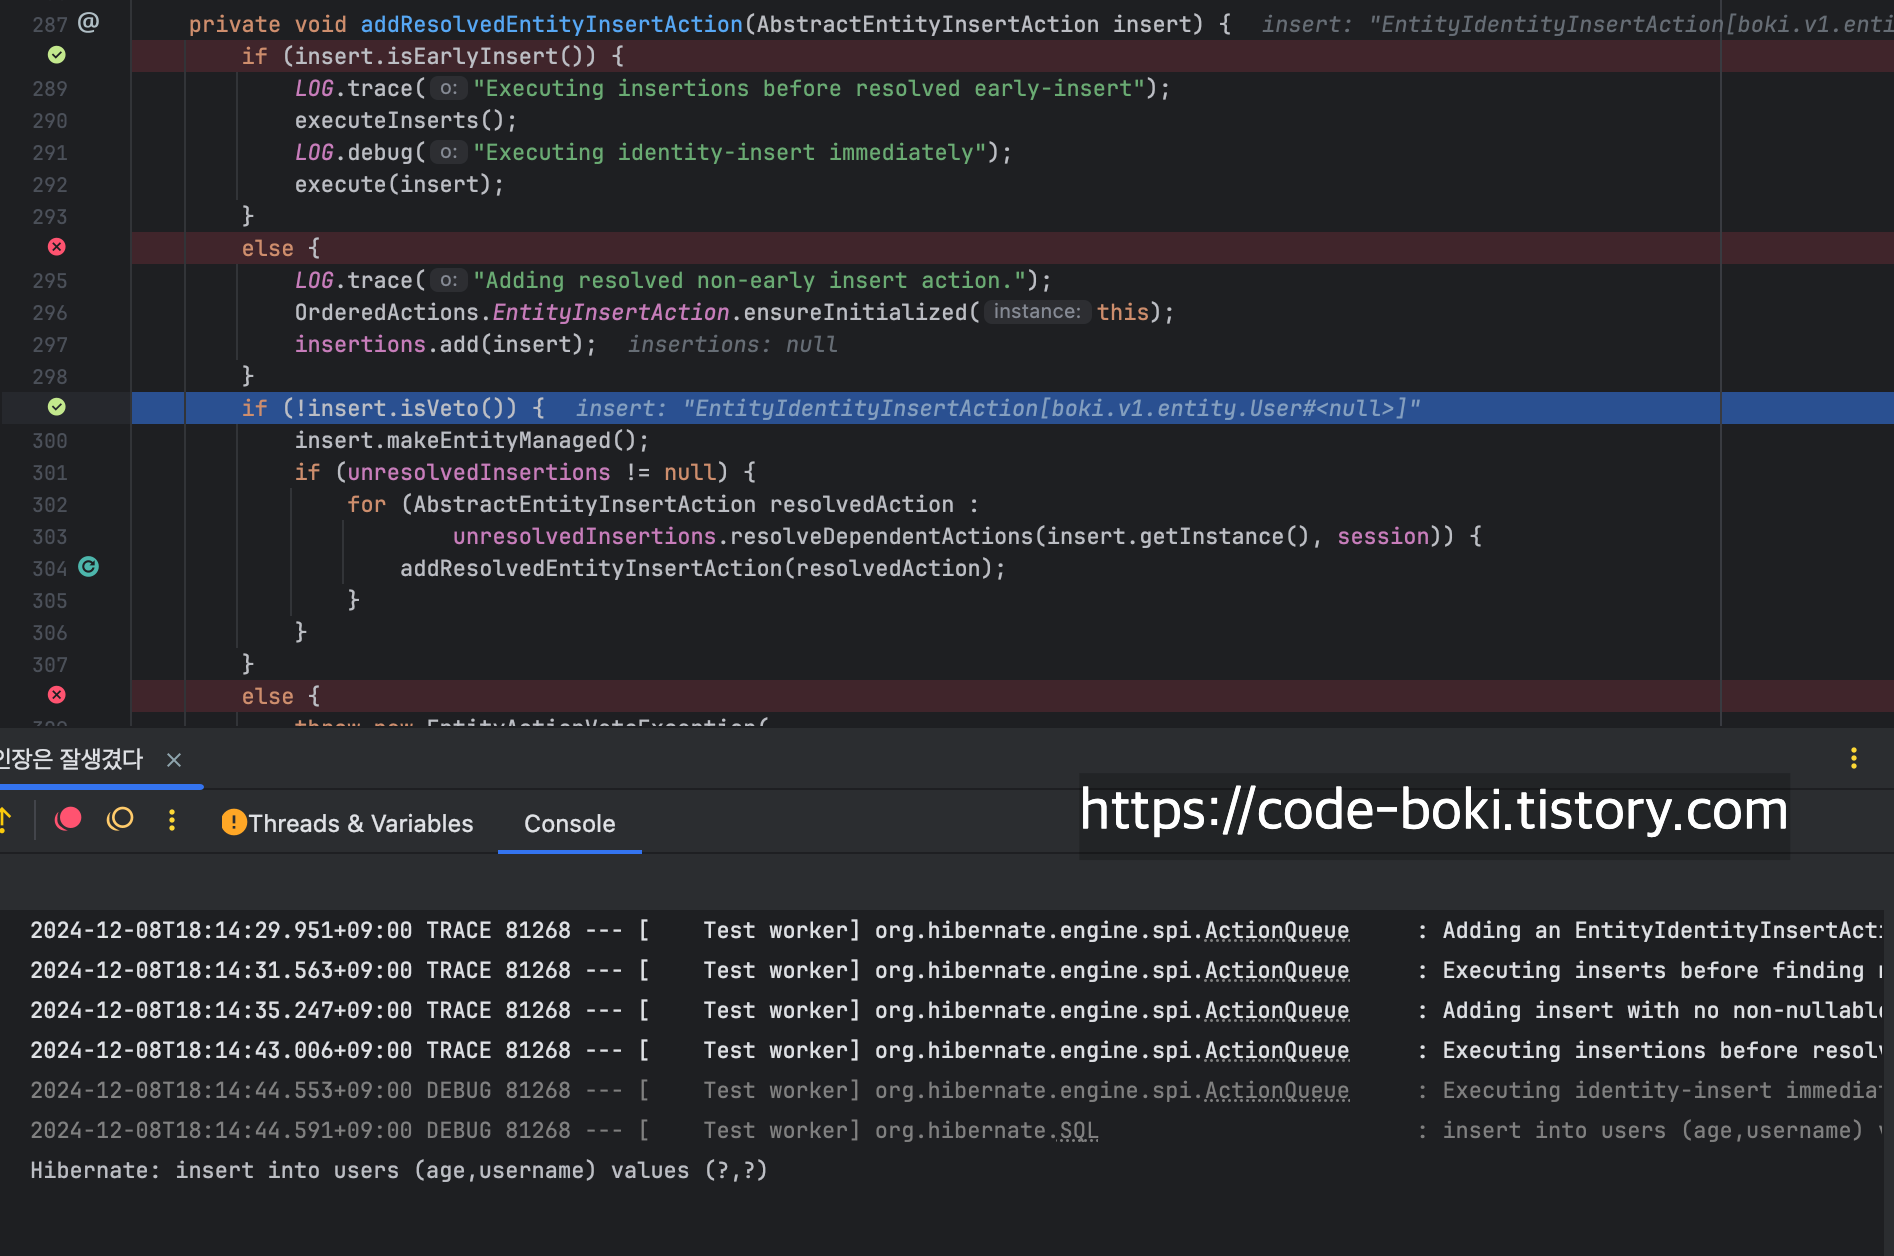Open ActionQueue link in the 18:14:44.553 DEBUG line

1277,1090
